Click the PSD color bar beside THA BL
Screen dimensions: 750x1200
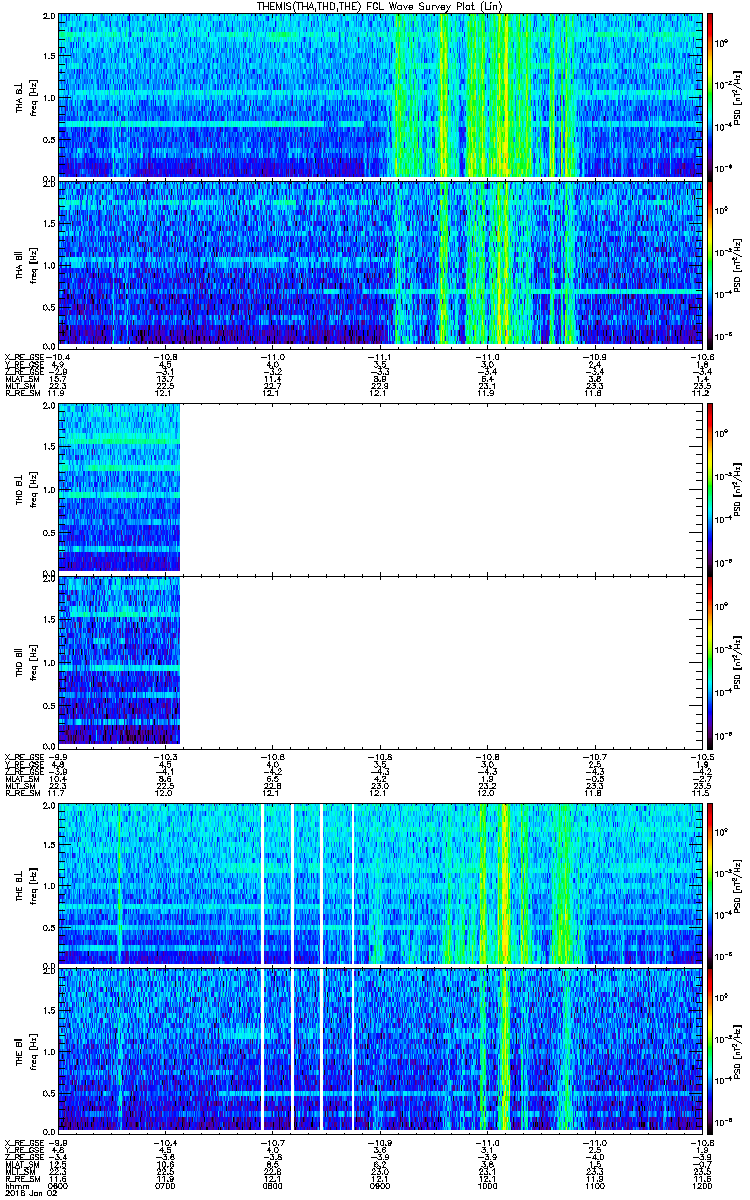coord(709,95)
